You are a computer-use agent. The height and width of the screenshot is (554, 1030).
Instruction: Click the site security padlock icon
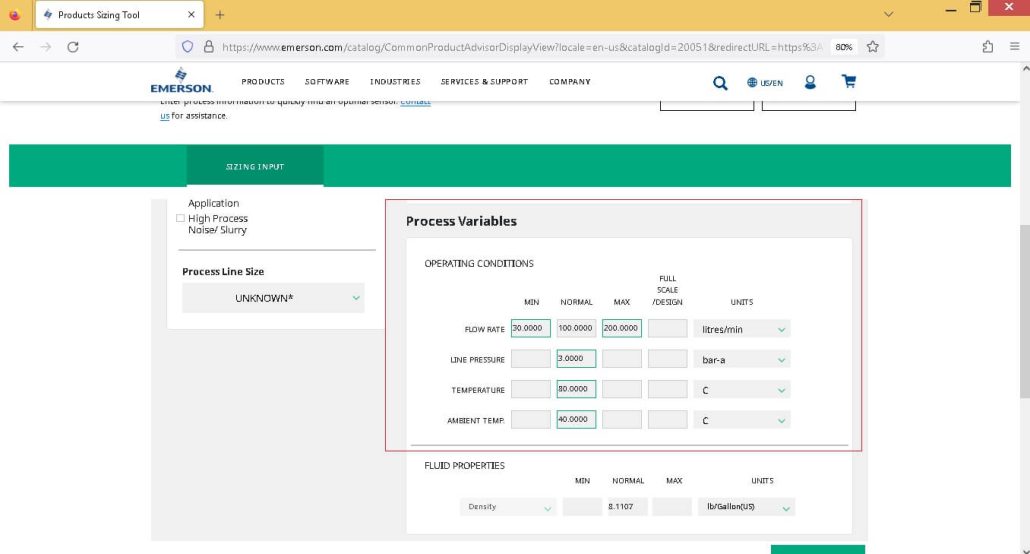(x=208, y=47)
